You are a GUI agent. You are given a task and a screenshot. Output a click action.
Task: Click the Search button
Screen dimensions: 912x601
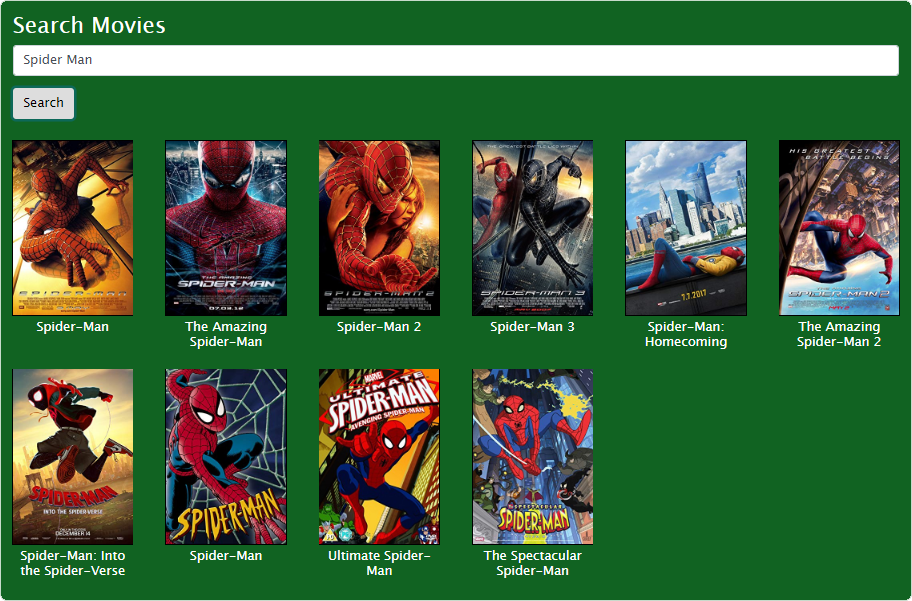tap(44, 104)
